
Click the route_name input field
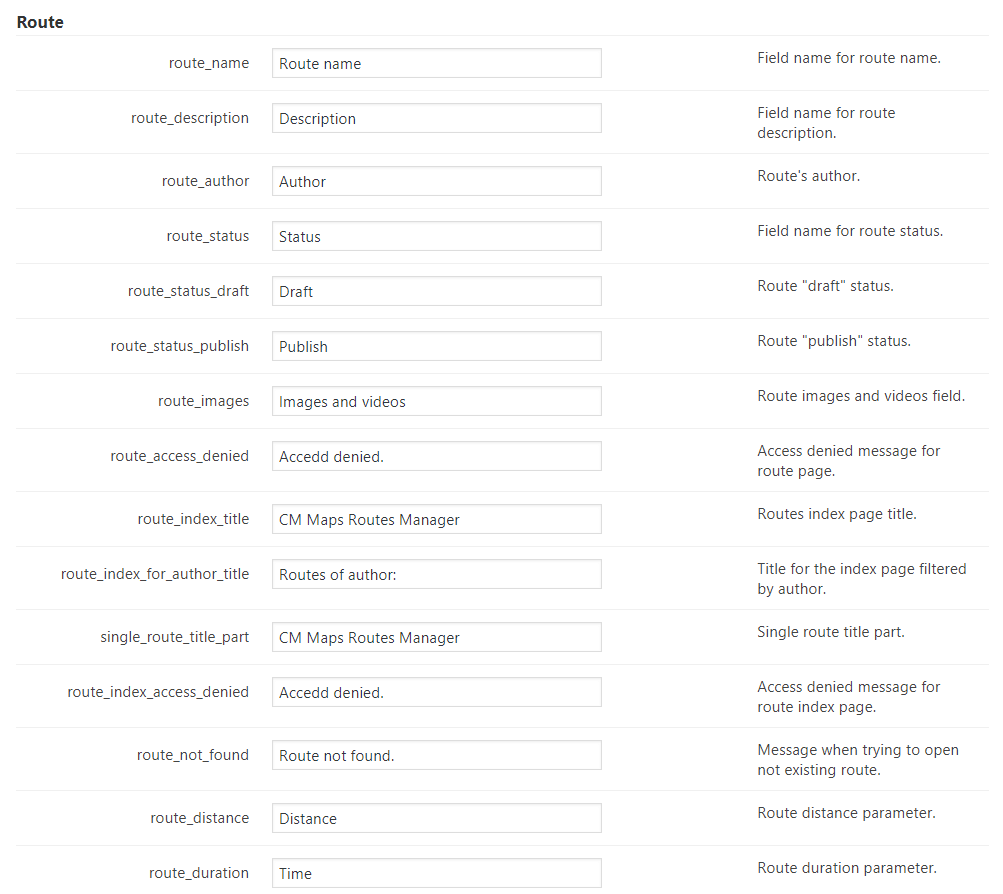click(436, 64)
